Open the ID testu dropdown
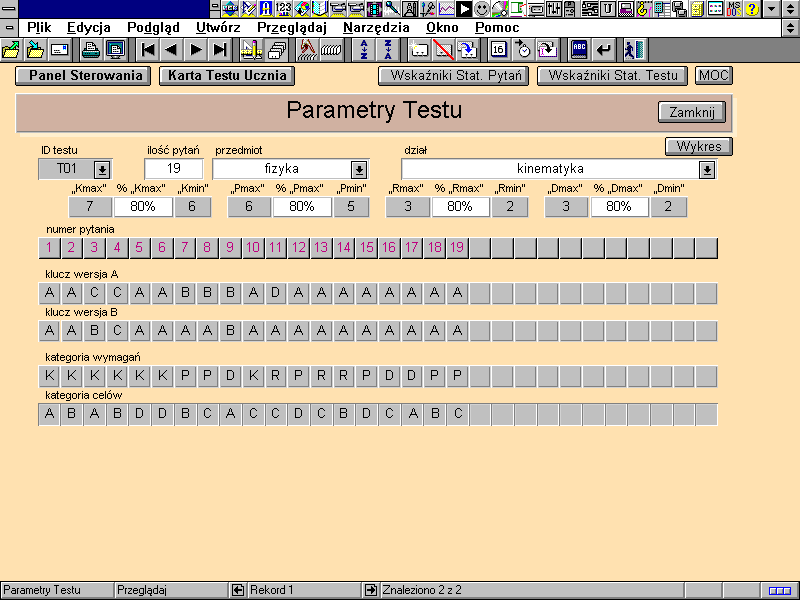This screenshot has height=600, width=800. 102,169
